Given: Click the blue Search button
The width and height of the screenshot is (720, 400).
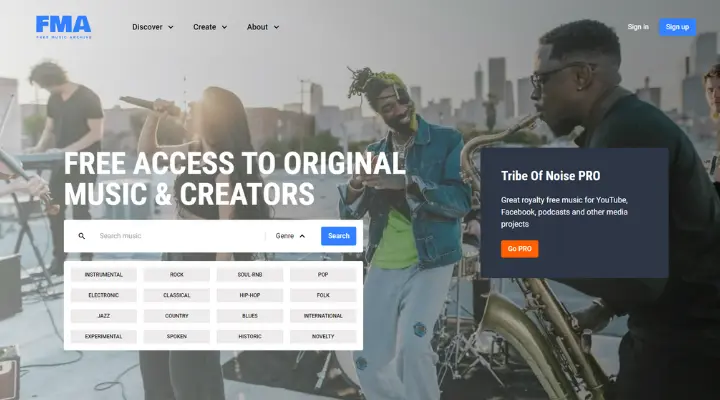Looking at the screenshot, I should (x=338, y=236).
